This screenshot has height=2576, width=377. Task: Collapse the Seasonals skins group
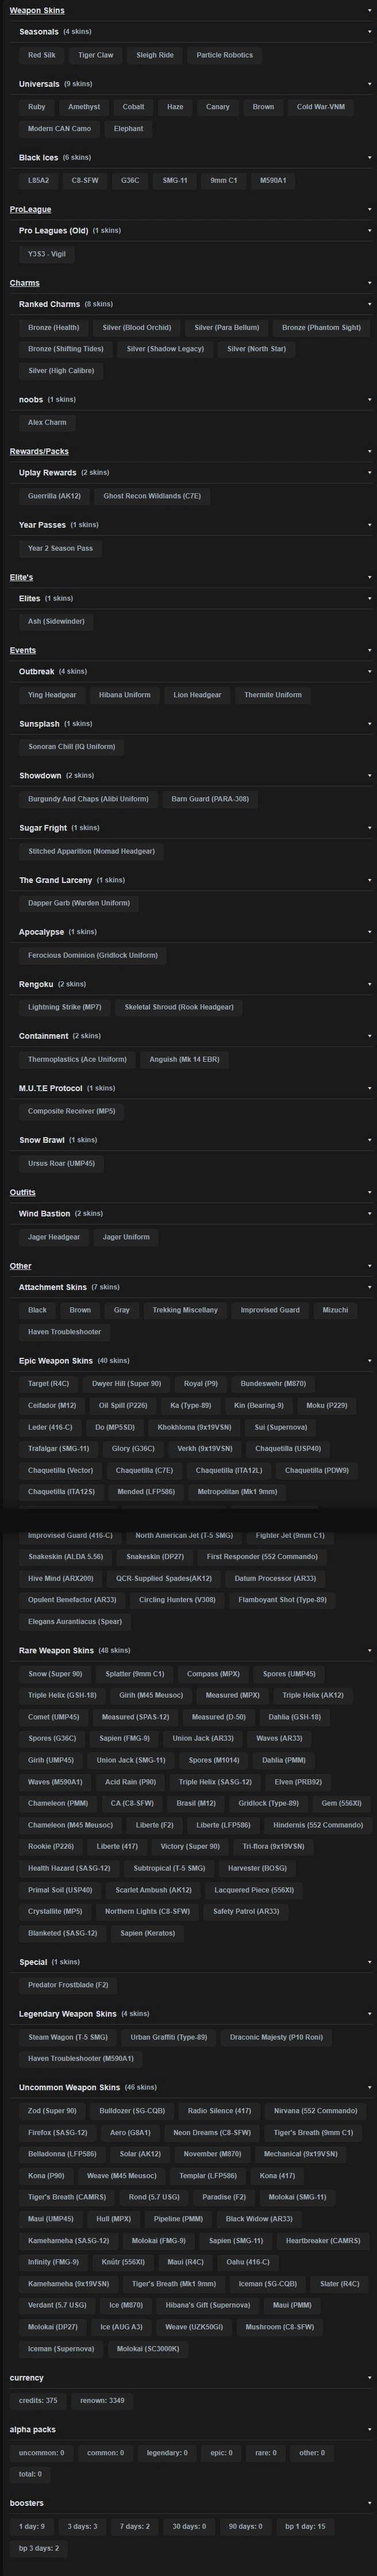click(x=370, y=32)
